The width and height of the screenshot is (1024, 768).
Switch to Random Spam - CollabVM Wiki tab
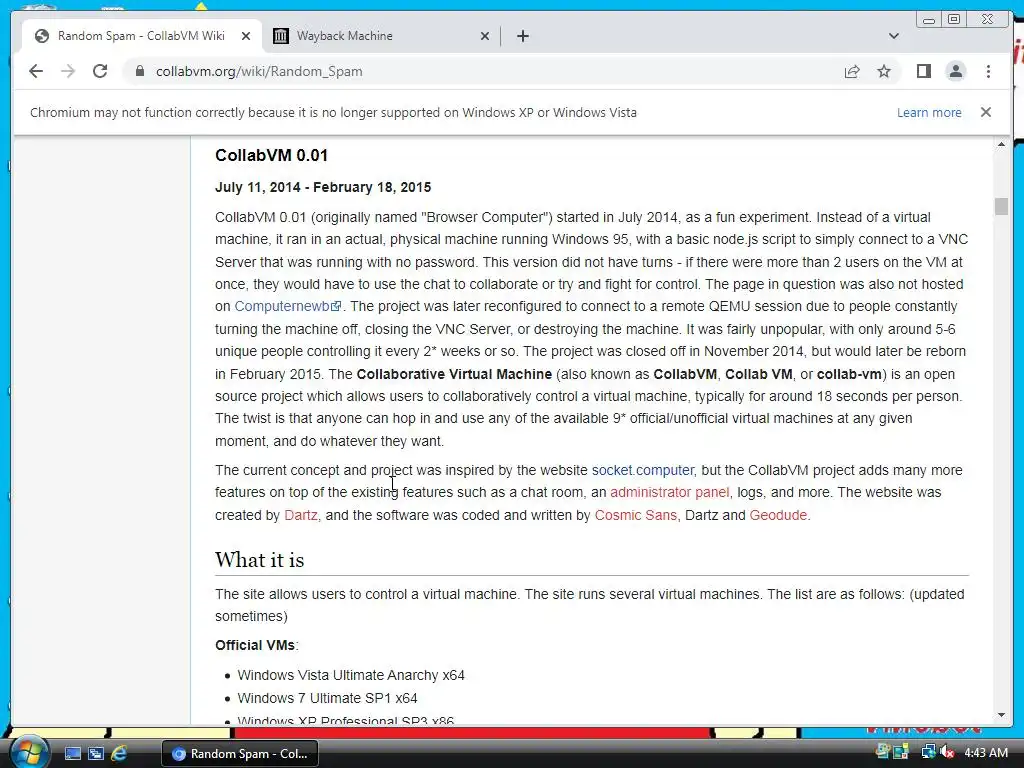pos(141,36)
